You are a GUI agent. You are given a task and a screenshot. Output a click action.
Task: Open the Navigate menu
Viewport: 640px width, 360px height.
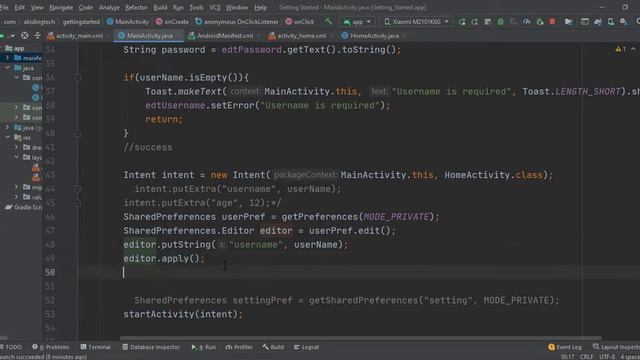[61, 7]
